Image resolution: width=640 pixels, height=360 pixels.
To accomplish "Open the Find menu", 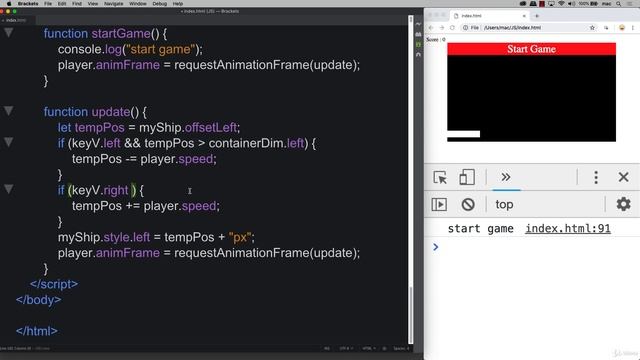I will (77, 4).
